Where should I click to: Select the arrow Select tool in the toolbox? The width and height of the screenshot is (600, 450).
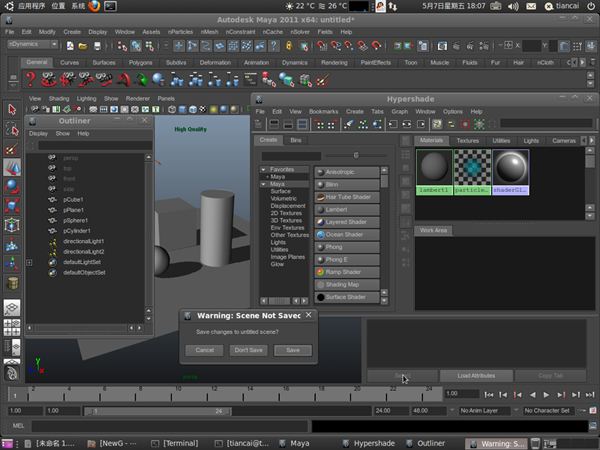(x=12, y=110)
